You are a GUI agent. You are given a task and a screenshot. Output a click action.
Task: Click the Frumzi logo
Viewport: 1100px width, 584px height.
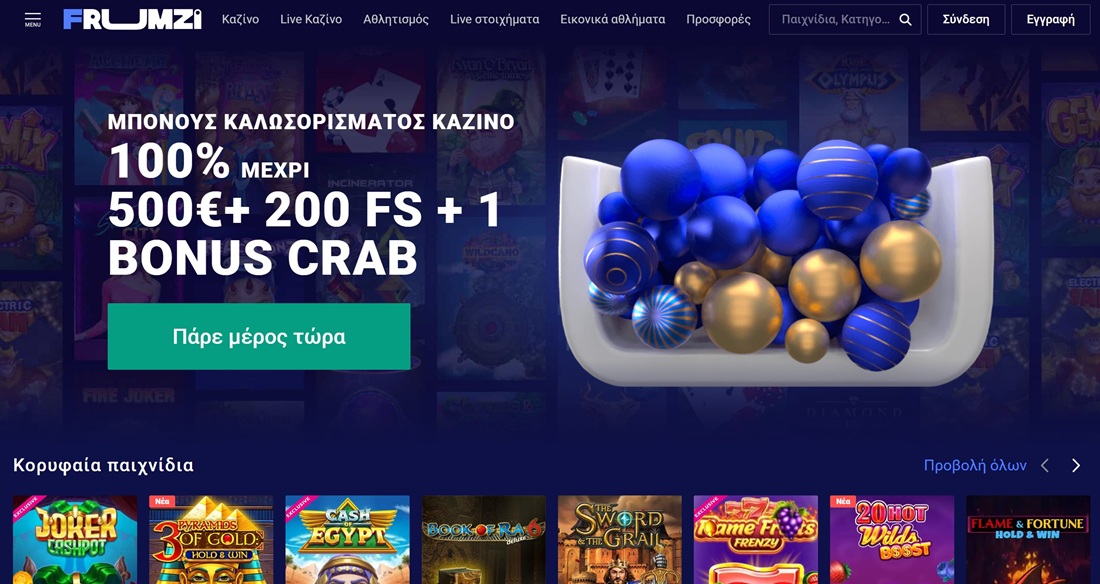coord(133,19)
